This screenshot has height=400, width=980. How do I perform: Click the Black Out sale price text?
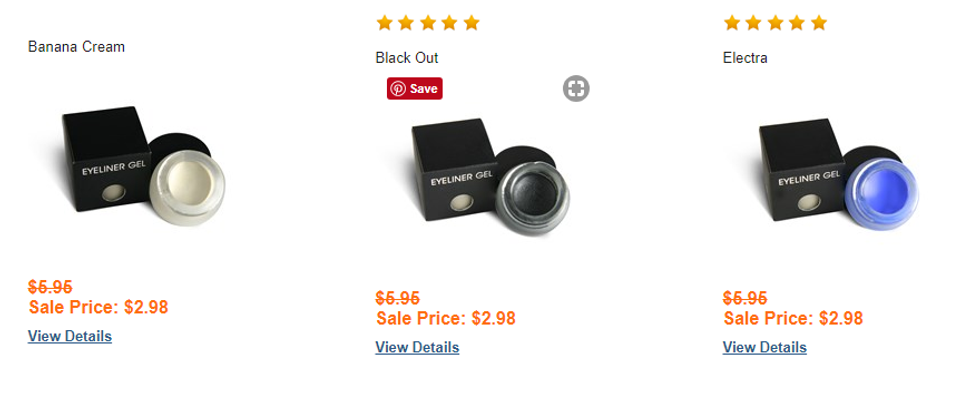click(x=446, y=318)
